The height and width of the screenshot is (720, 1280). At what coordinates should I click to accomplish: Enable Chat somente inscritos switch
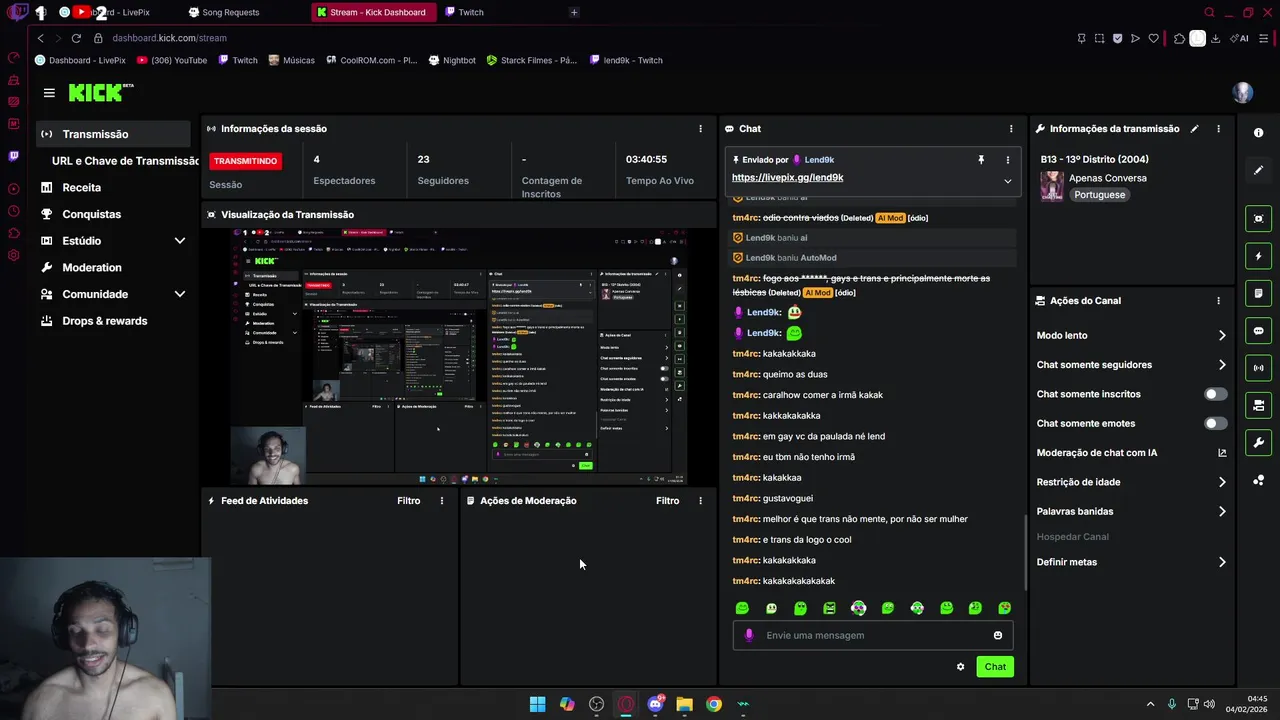[x=1215, y=394]
